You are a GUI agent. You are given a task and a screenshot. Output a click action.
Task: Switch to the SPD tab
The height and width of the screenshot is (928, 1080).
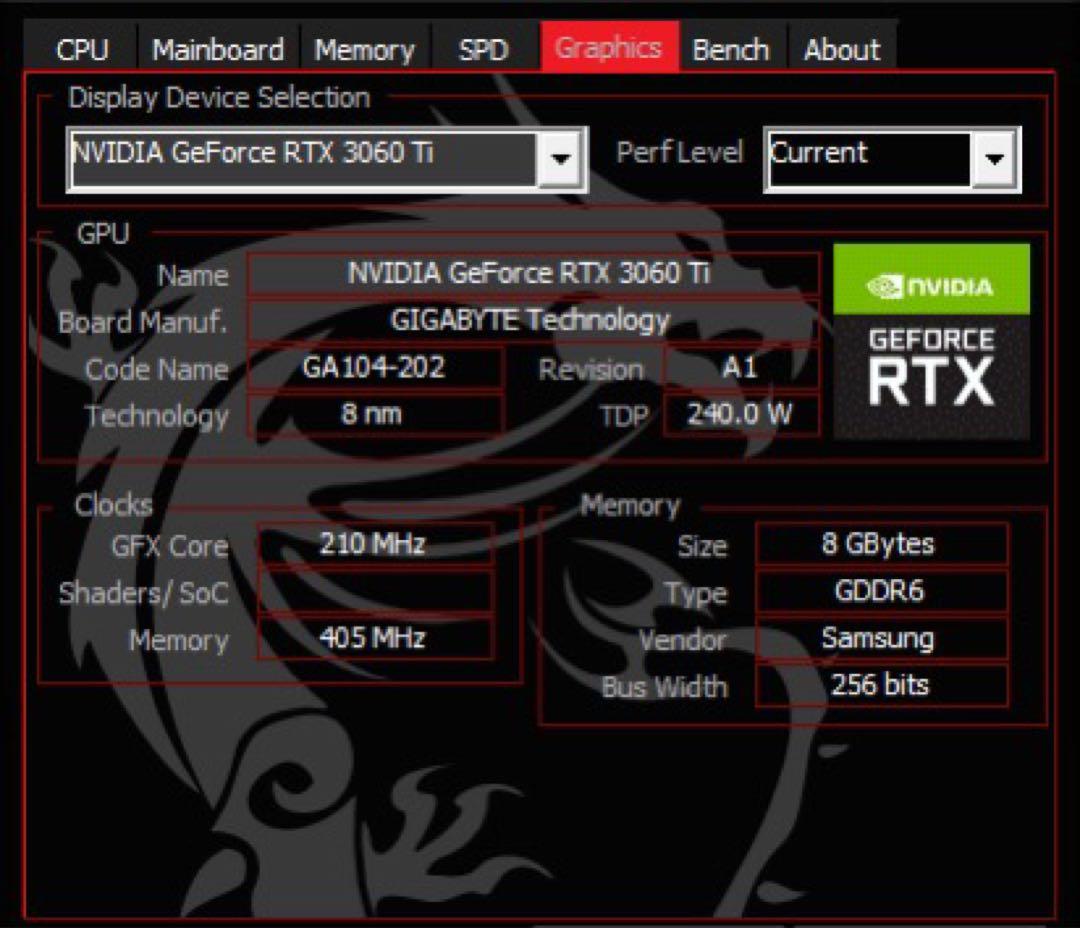(x=484, y=46)
